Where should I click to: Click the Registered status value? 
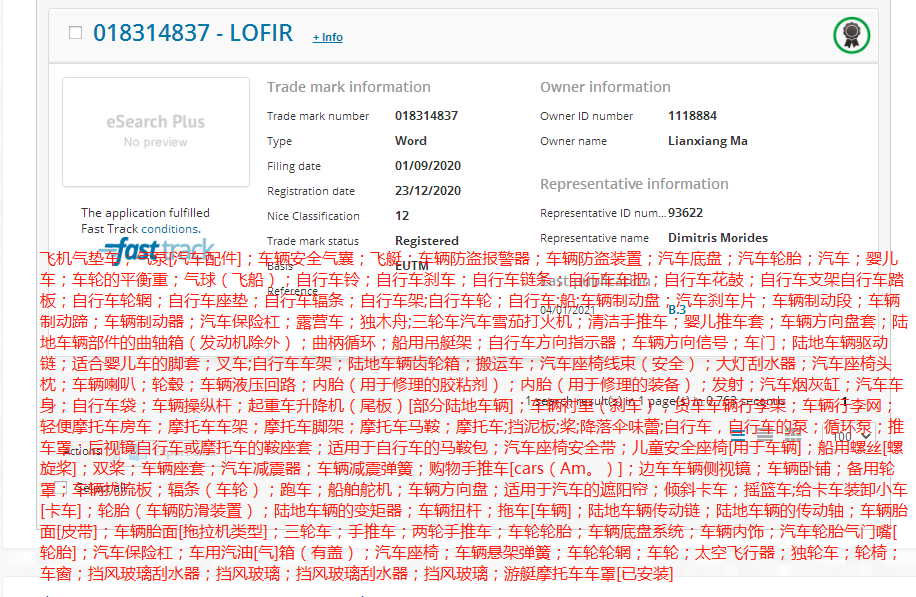427,241
